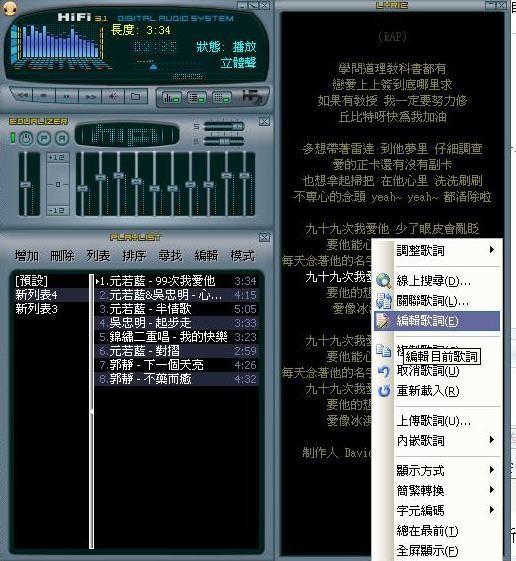Click lyric line 愛的正卡還有沒有副卡
Screen dimensions: 516x561
[392, 165]
